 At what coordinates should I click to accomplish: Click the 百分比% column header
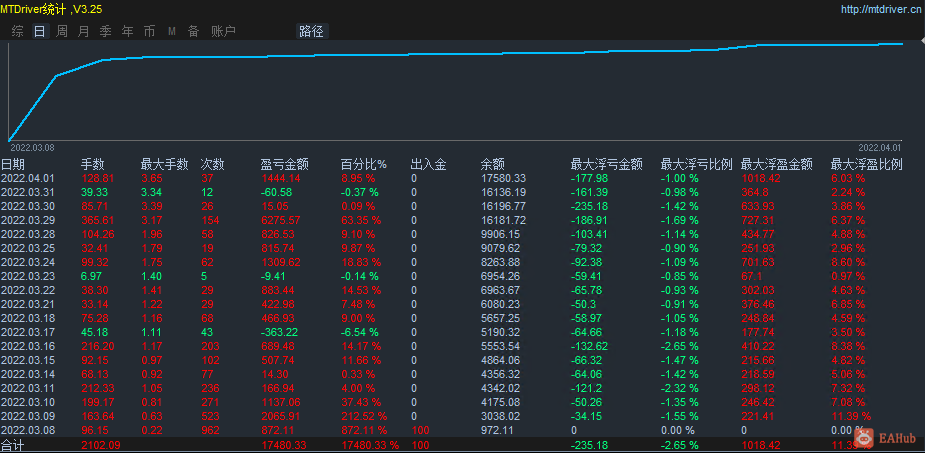363,165
